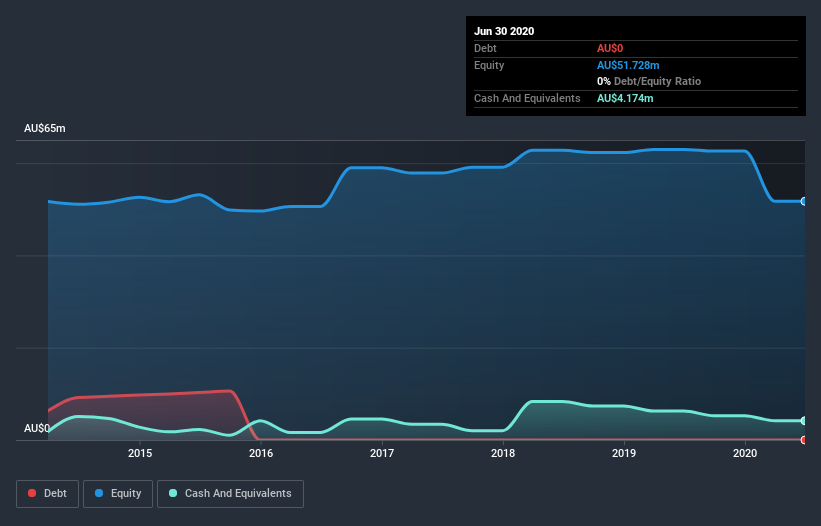The width and height of the screenshot is (821, 526).
Task: Click the Cash And Equivalents end-point marker
Action: point(804,421)
